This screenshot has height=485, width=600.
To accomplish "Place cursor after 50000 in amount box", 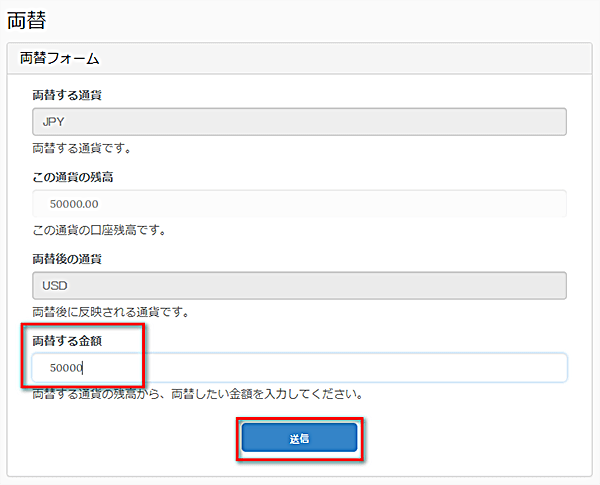I will pos(83,368).
